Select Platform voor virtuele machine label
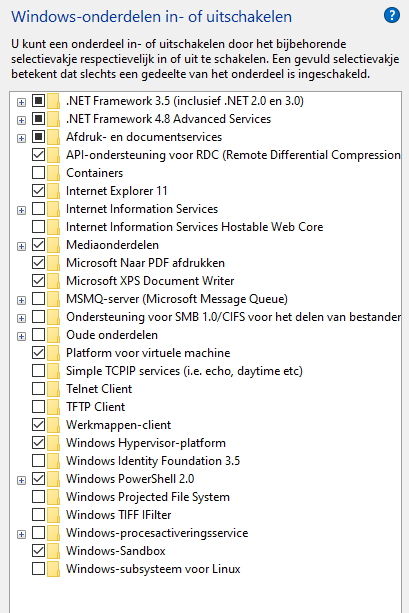 148,353
